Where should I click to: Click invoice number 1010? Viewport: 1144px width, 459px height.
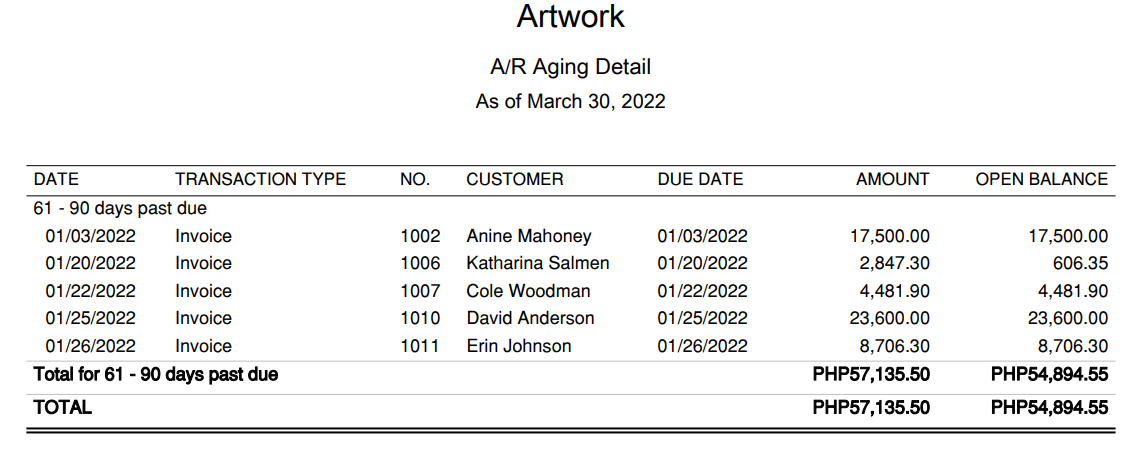pos(420,318)
